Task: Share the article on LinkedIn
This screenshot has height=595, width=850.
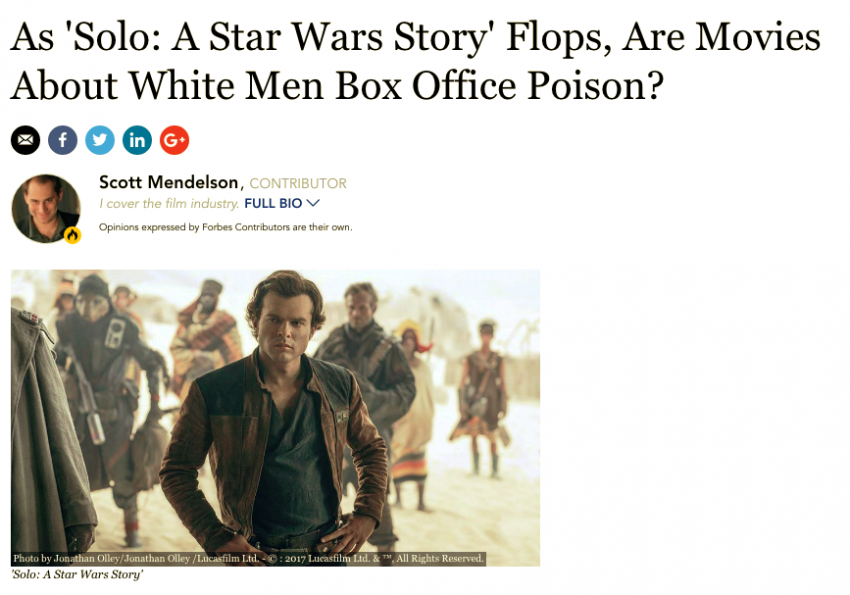Action: (137, 140)
